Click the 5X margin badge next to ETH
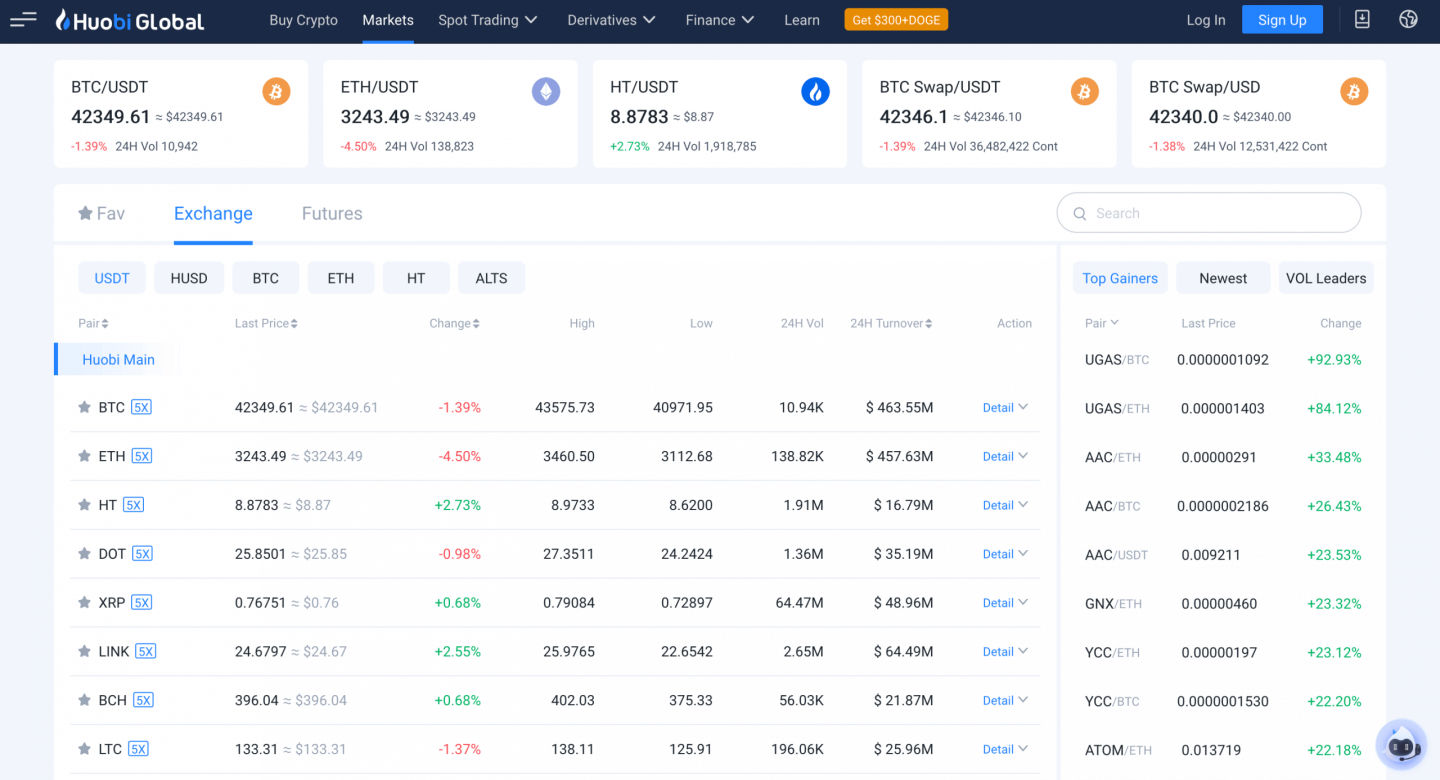 142,456
